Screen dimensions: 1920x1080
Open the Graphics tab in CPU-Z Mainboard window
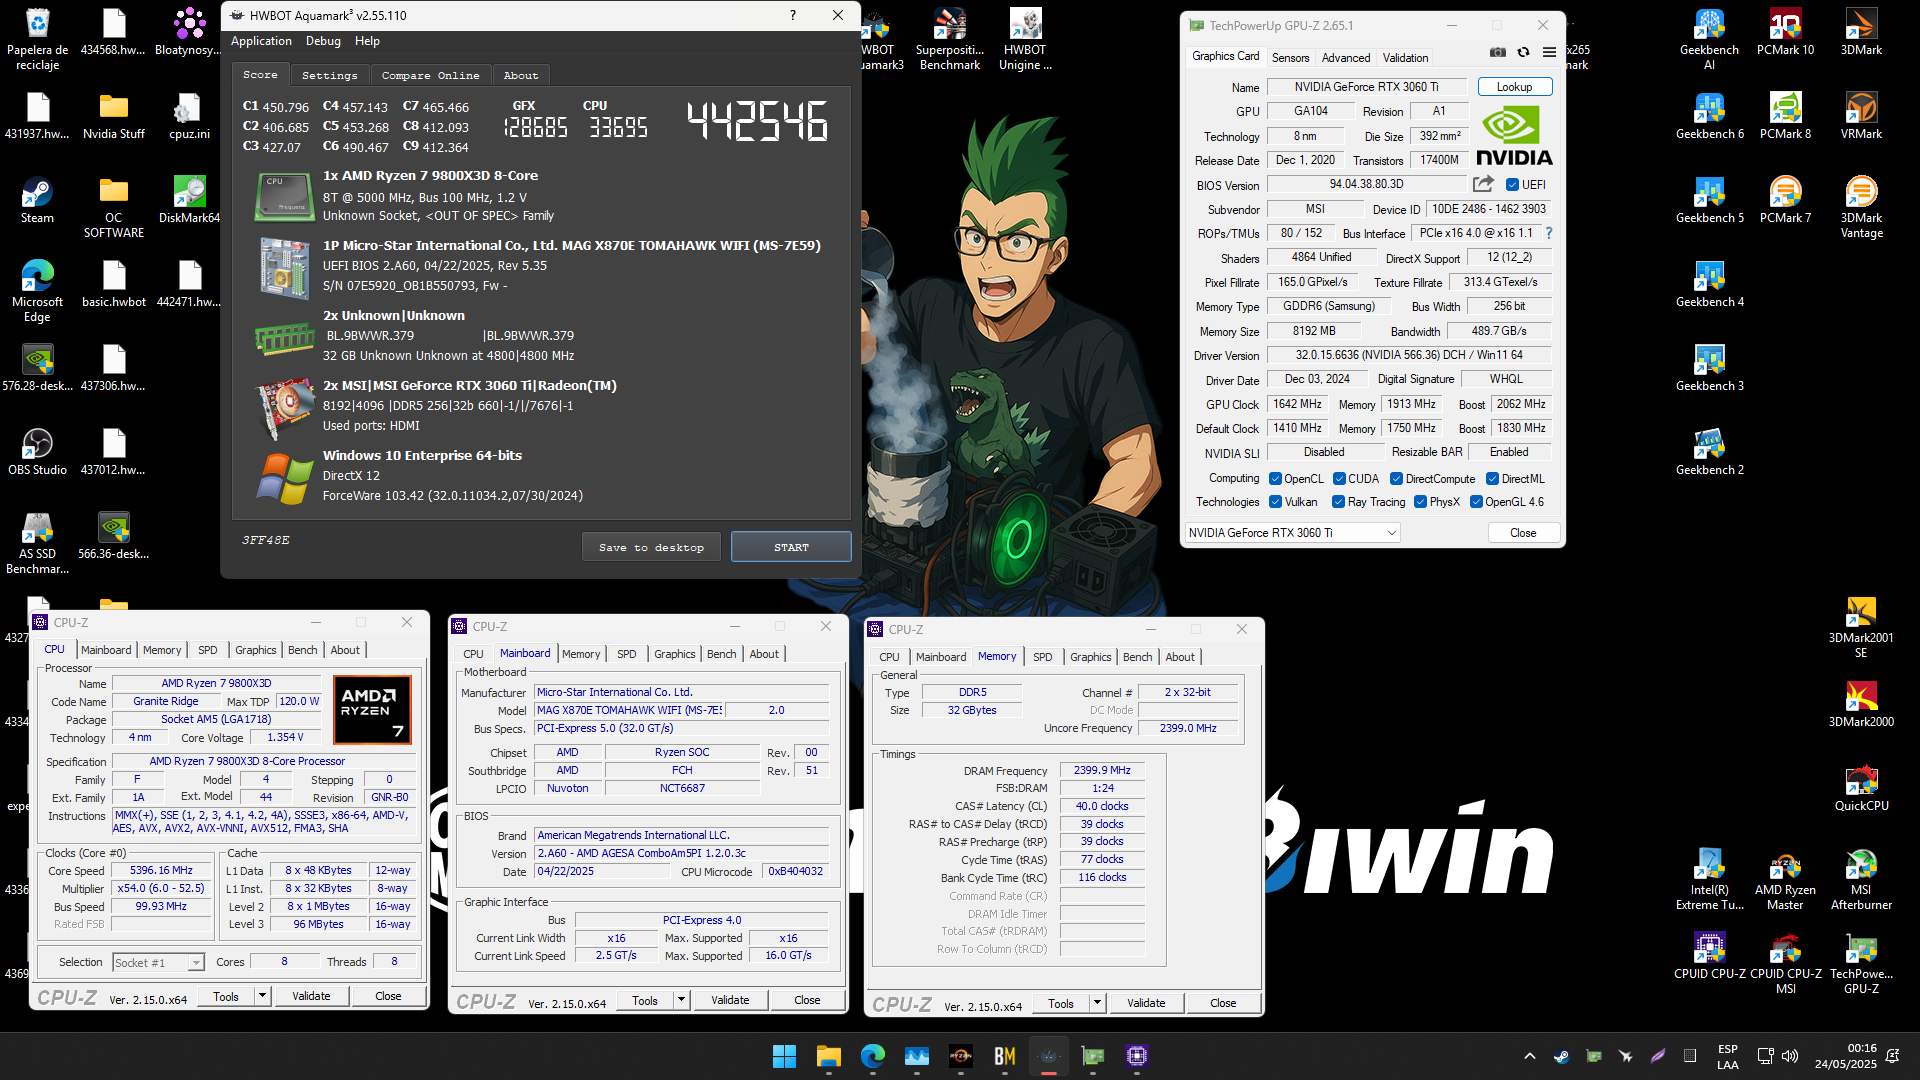pos(674,654)
